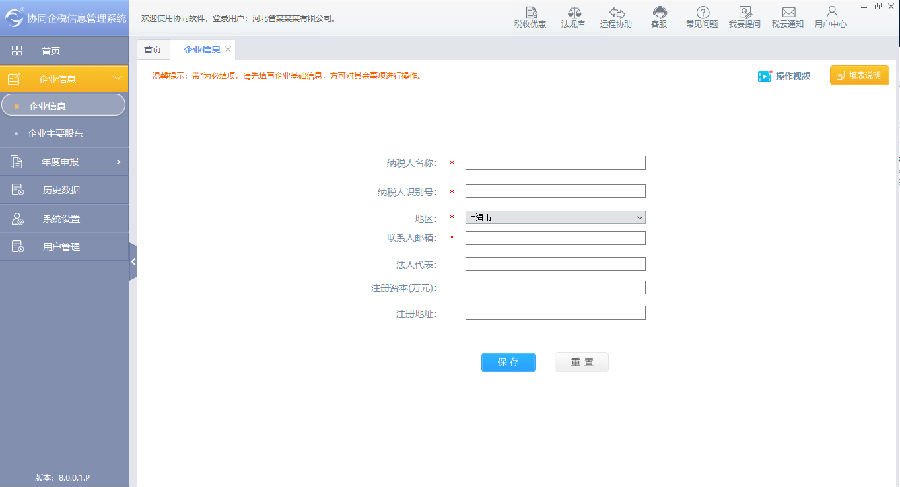Switch to the 企业信息 tab
This screenshot has width=900, height=487.
click(x=201, y=49)
